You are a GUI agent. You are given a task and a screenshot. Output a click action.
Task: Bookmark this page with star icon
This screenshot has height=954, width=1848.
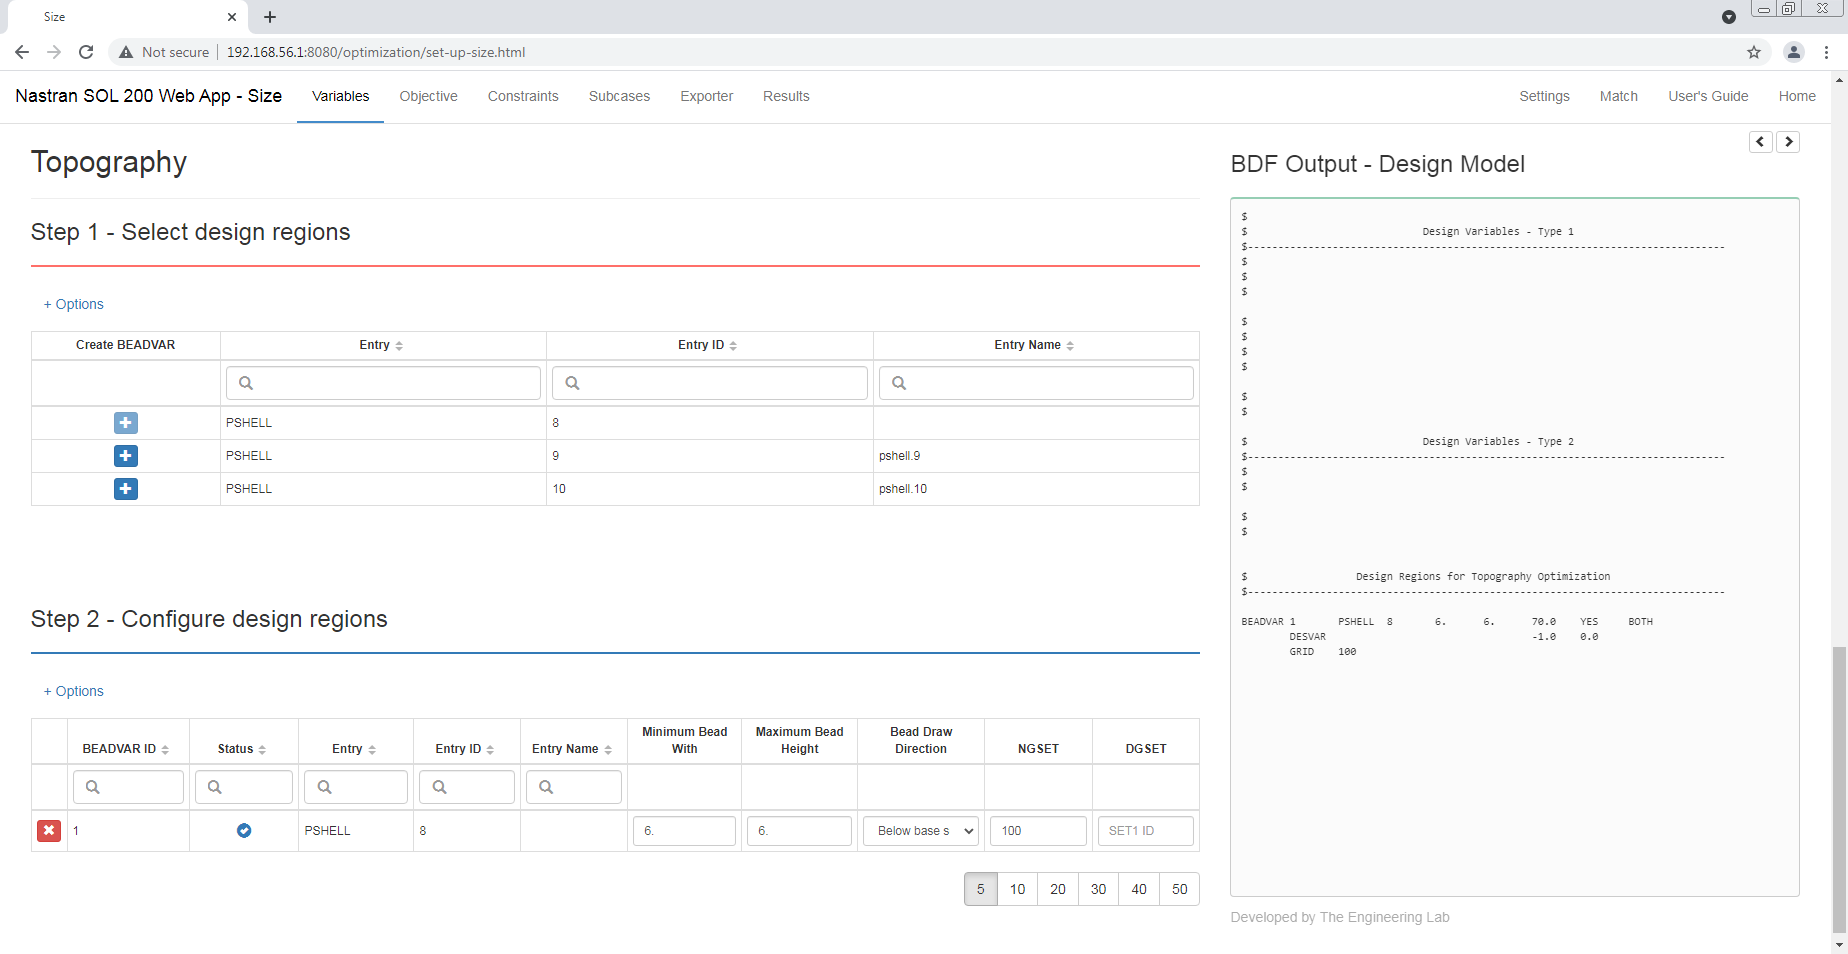pos(1754,52)
